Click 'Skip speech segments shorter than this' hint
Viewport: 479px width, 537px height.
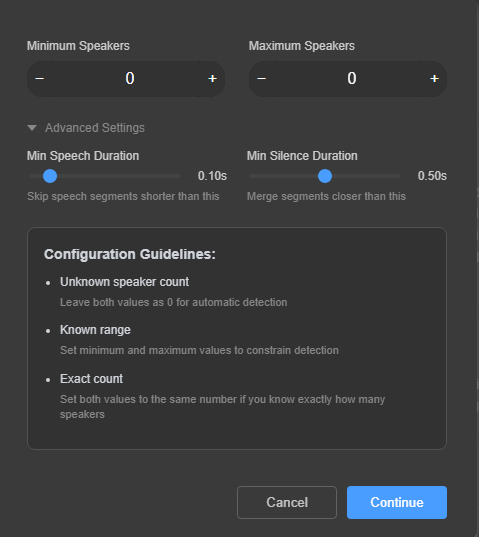(x=123, y=196)
